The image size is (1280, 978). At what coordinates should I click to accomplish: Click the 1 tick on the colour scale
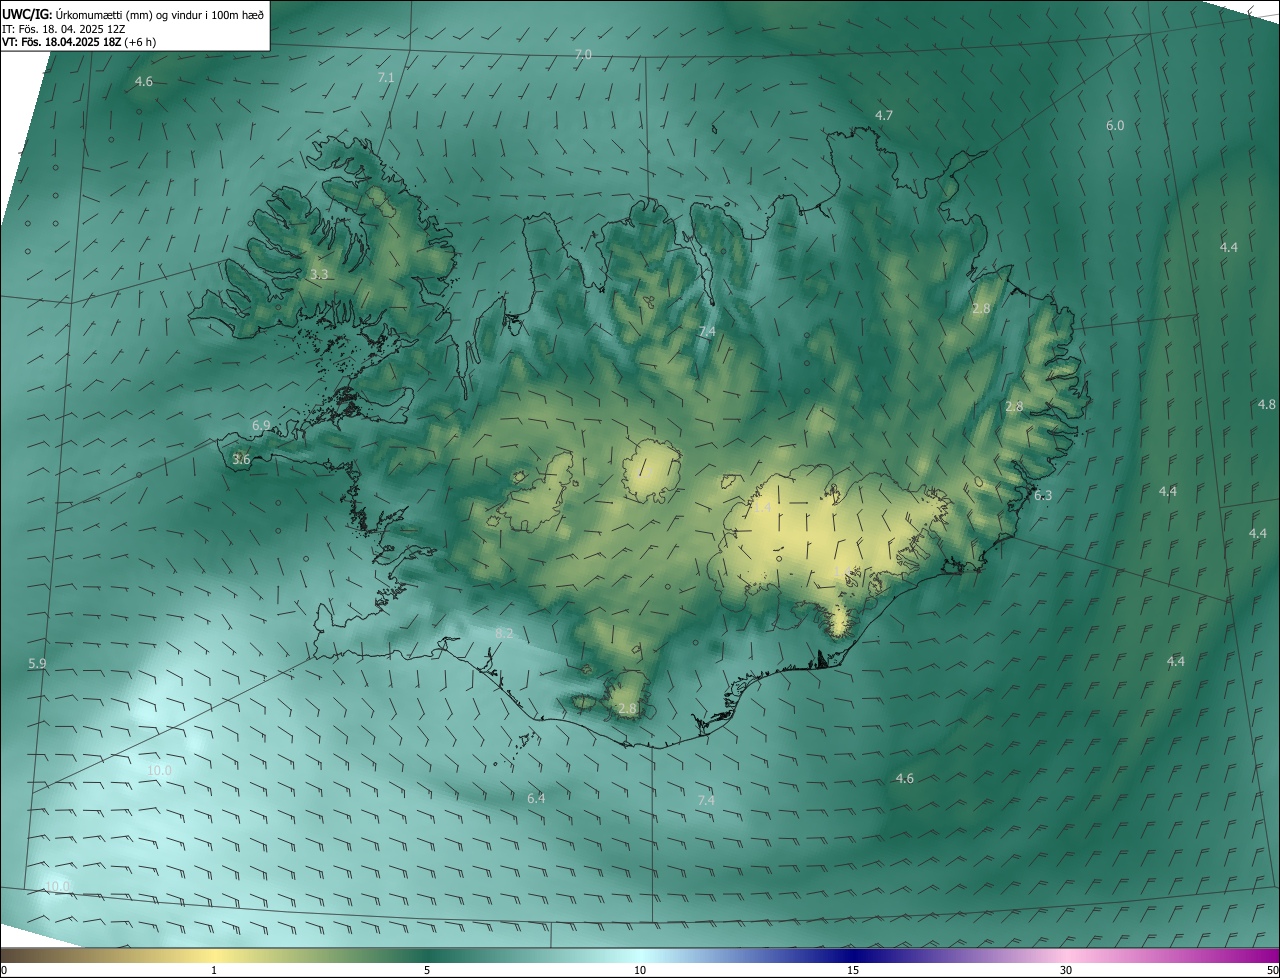point(214,970)
